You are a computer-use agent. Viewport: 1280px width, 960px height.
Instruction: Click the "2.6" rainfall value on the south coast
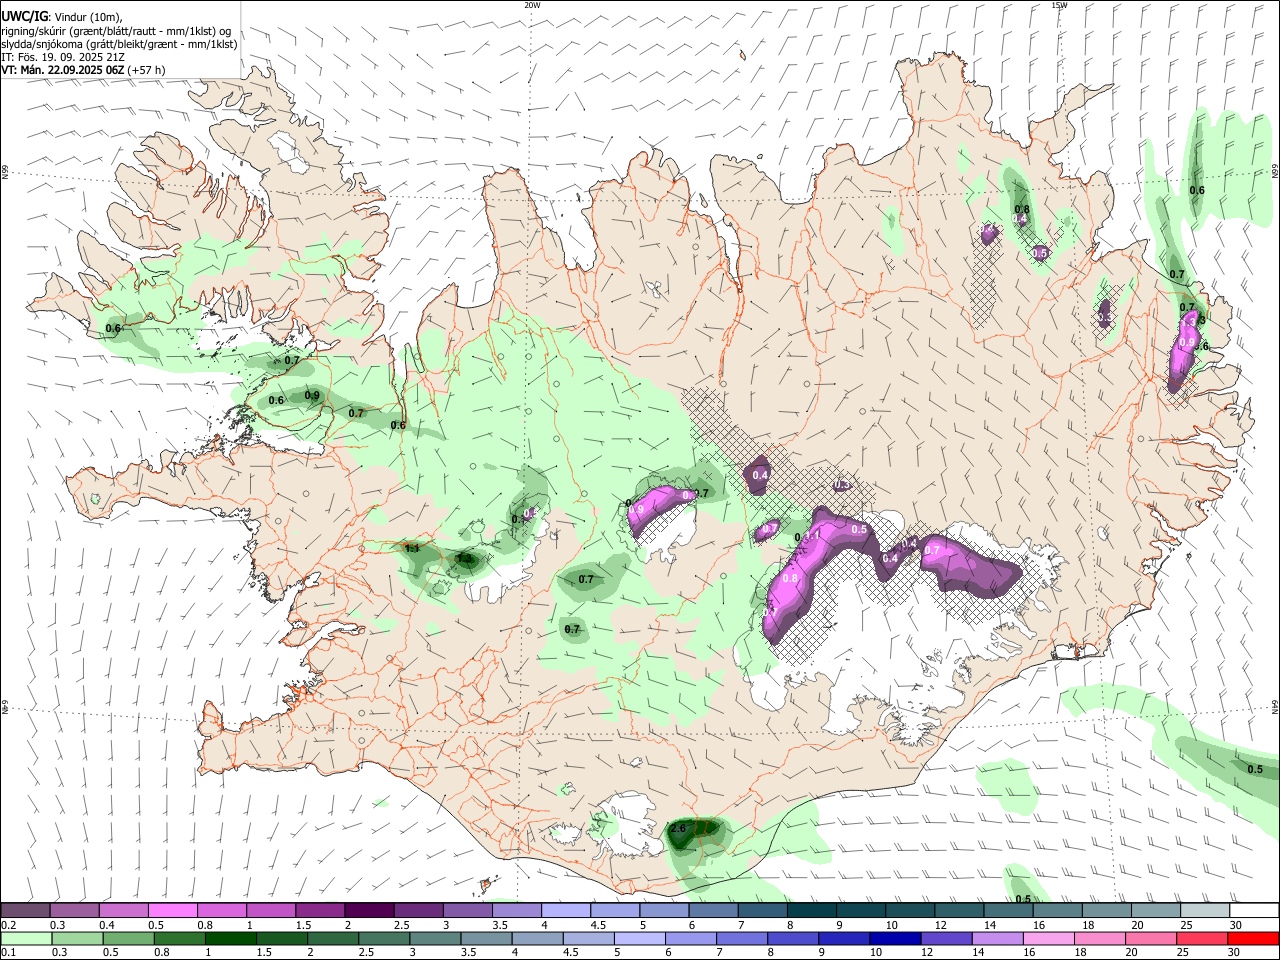coord(678,828)
